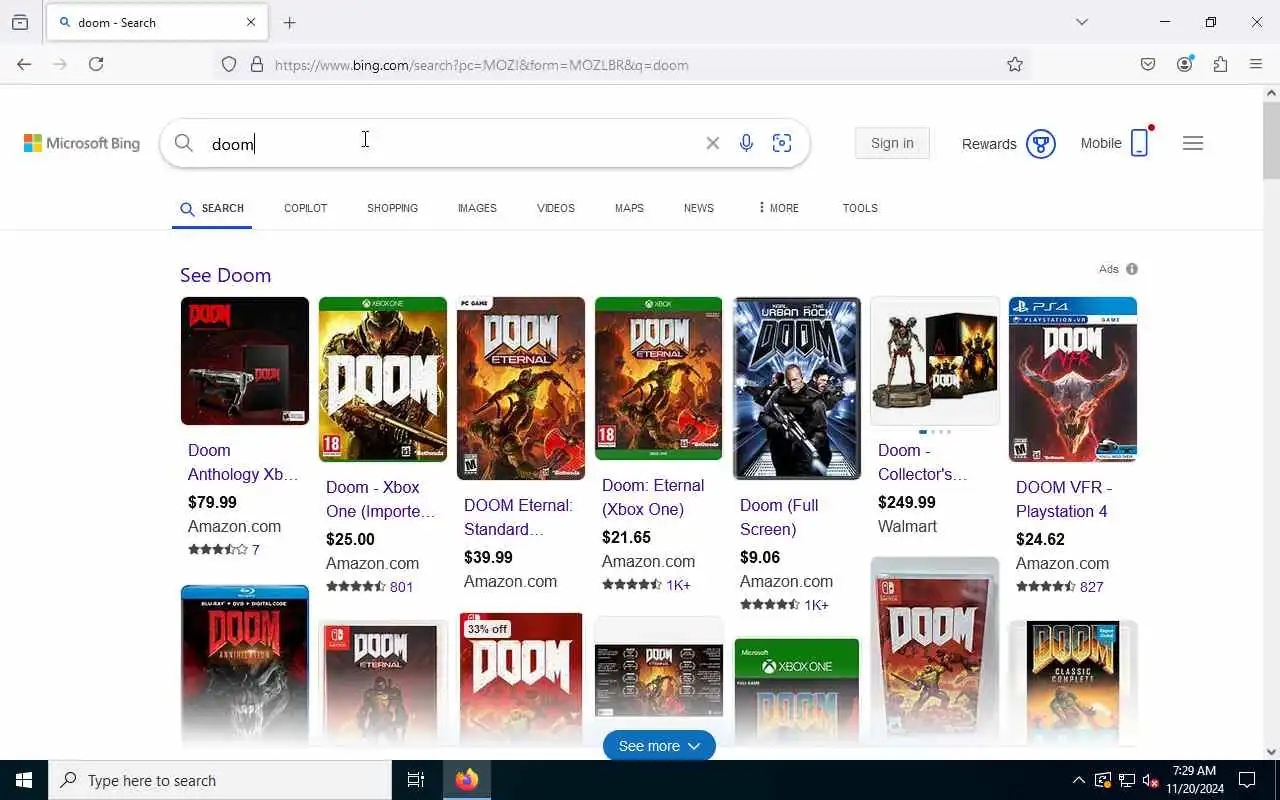Screen dimensions: 1280x800
Task: Click the Ads info icon
Action: pyautogui.click(x=1132, y=269)
